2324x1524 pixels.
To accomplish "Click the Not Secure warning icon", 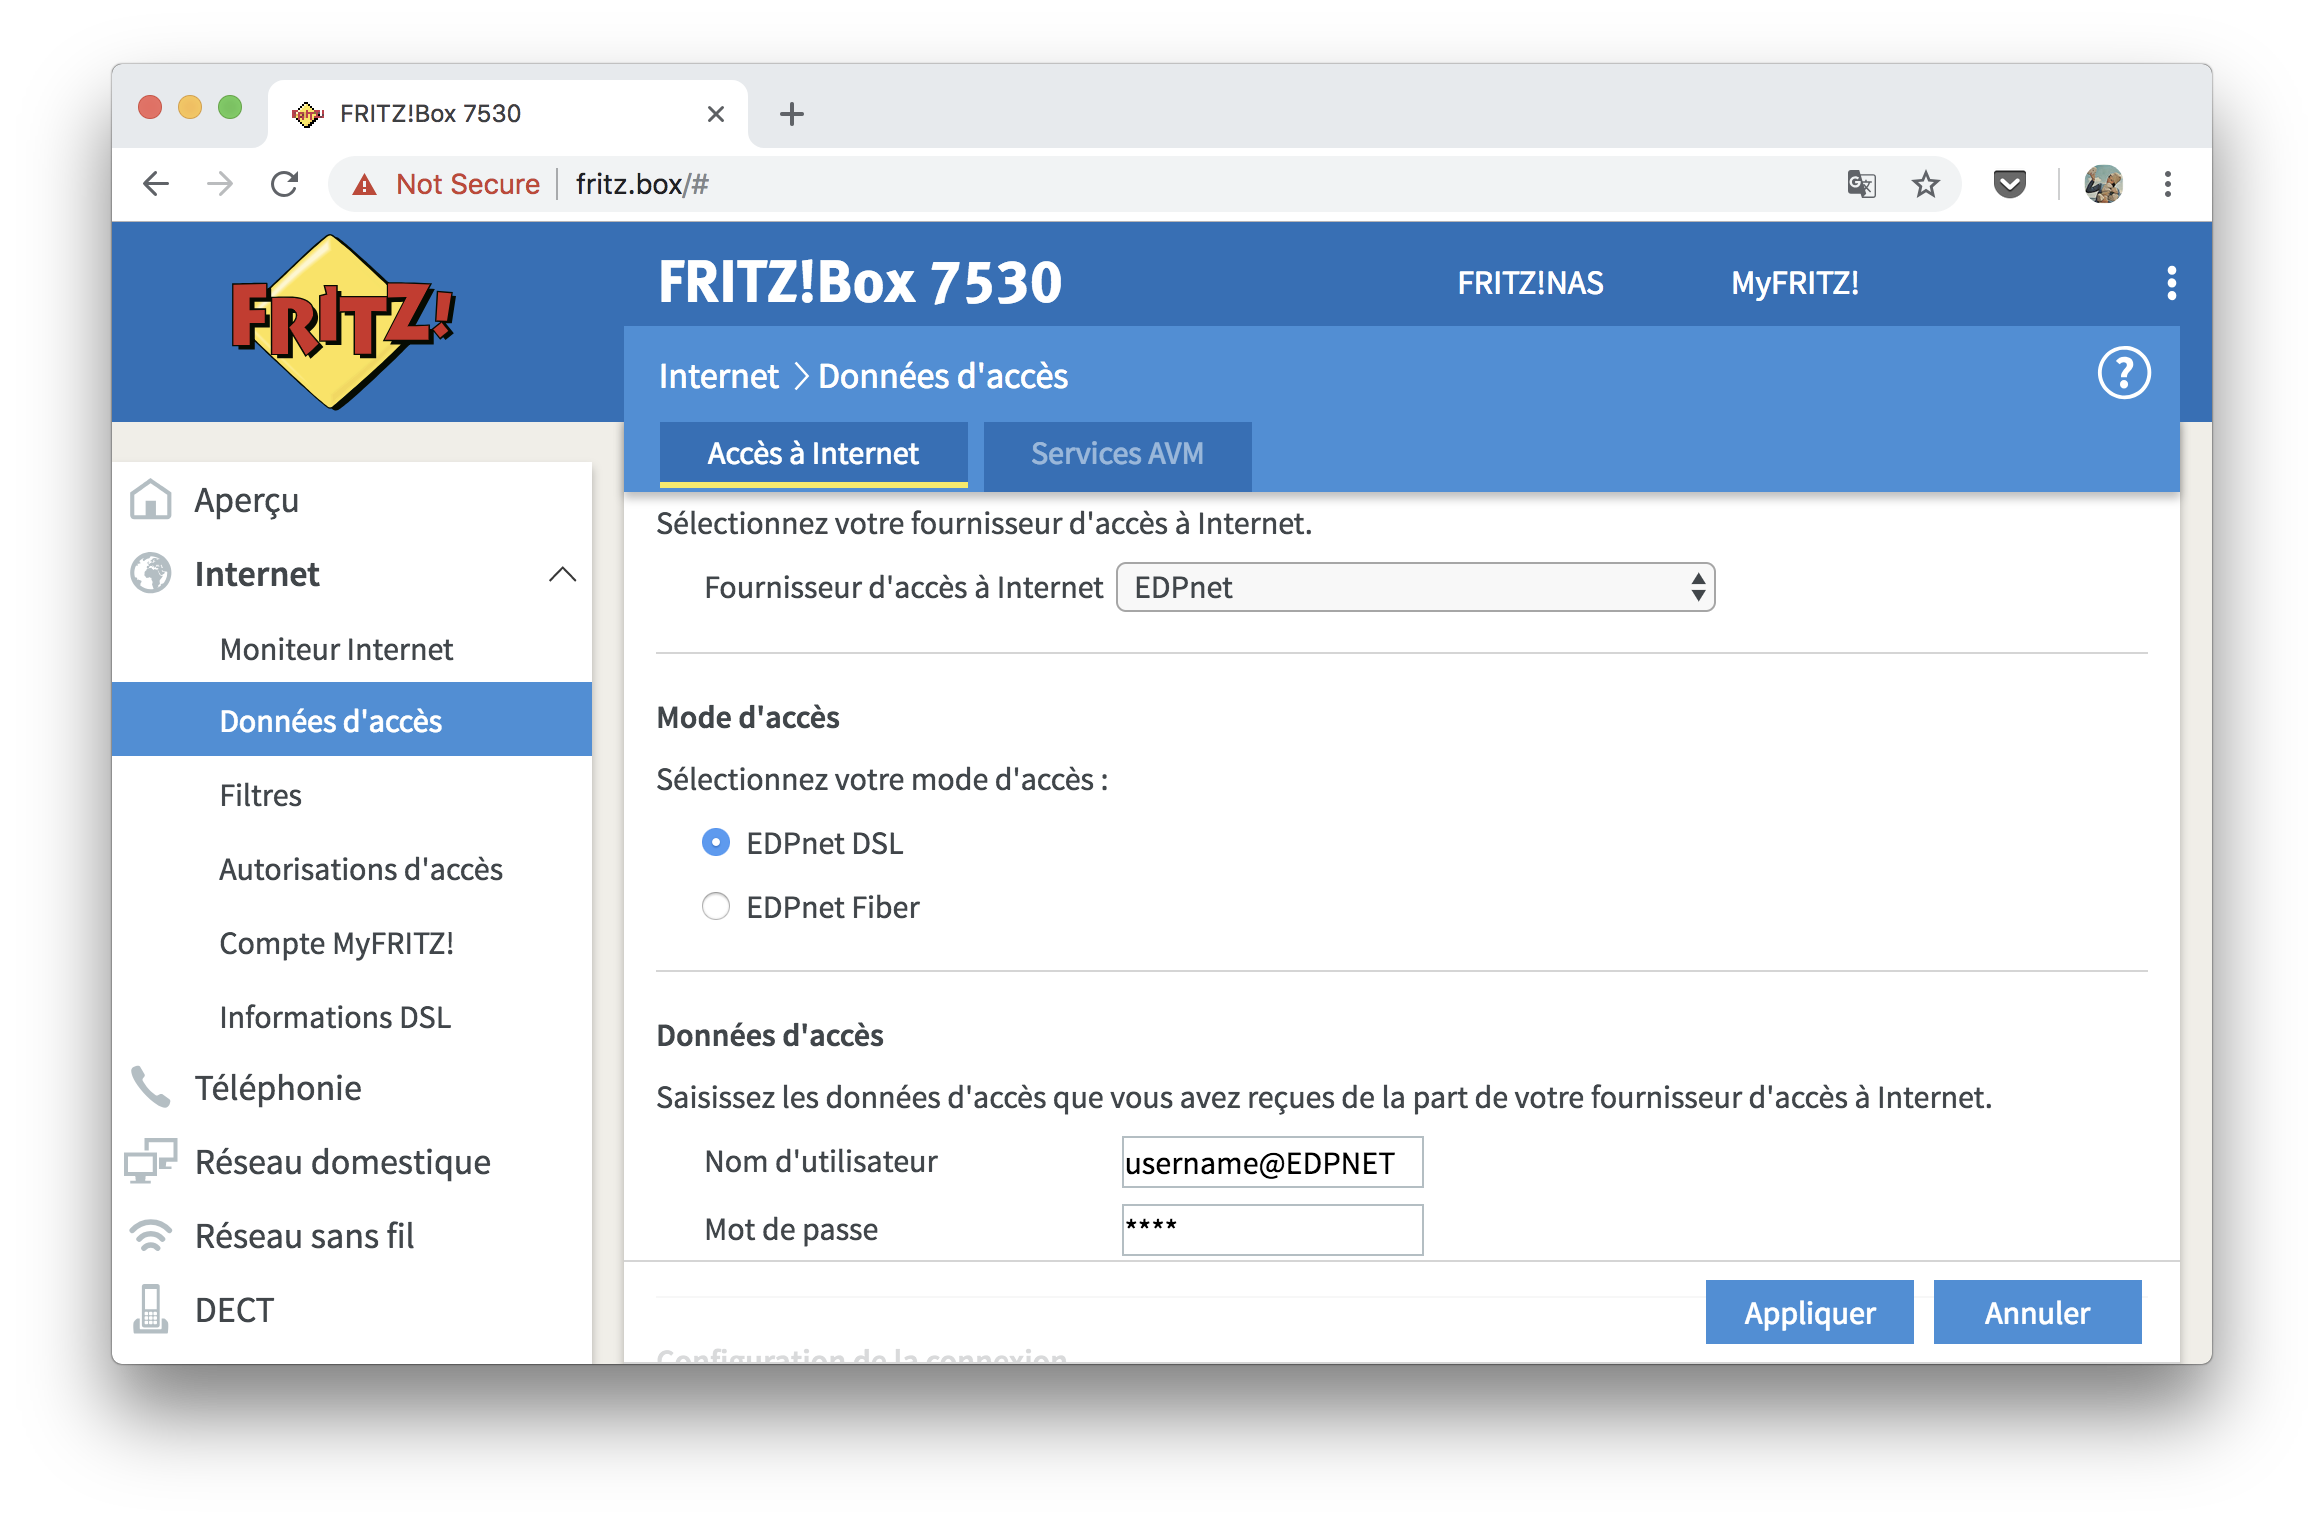I will [365, 185].
